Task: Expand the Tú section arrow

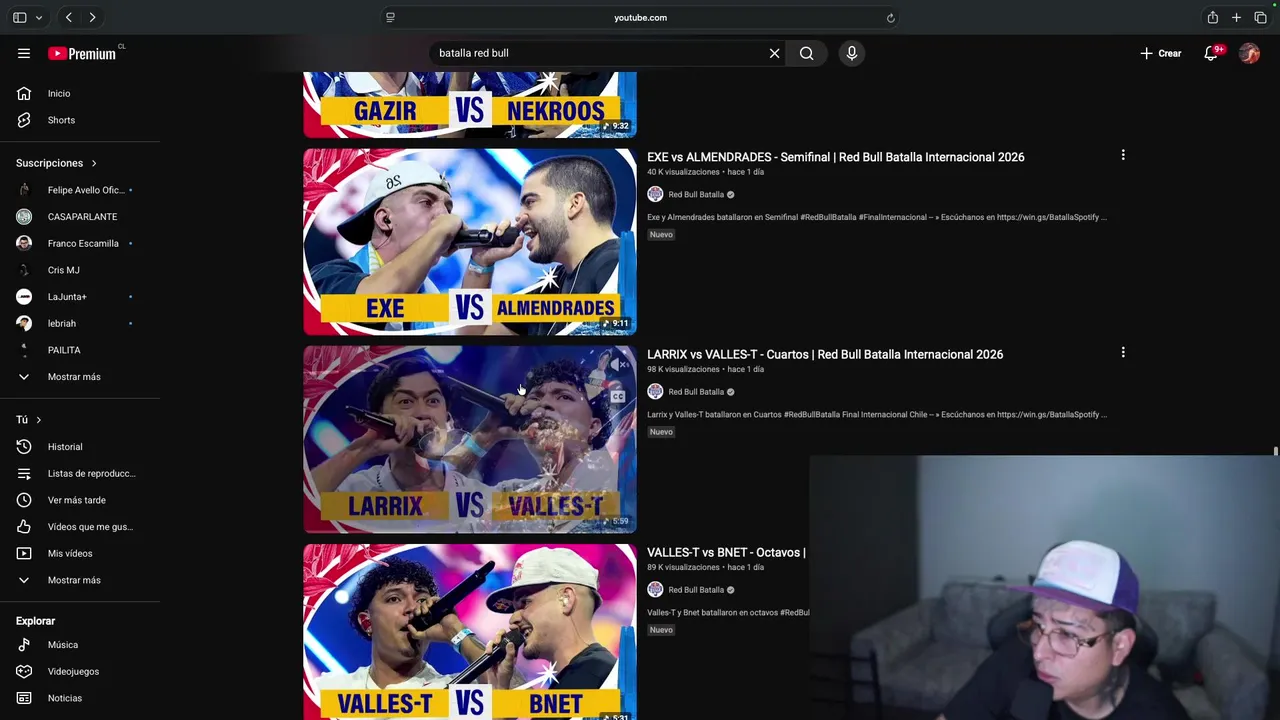Action: pos(38,420)
